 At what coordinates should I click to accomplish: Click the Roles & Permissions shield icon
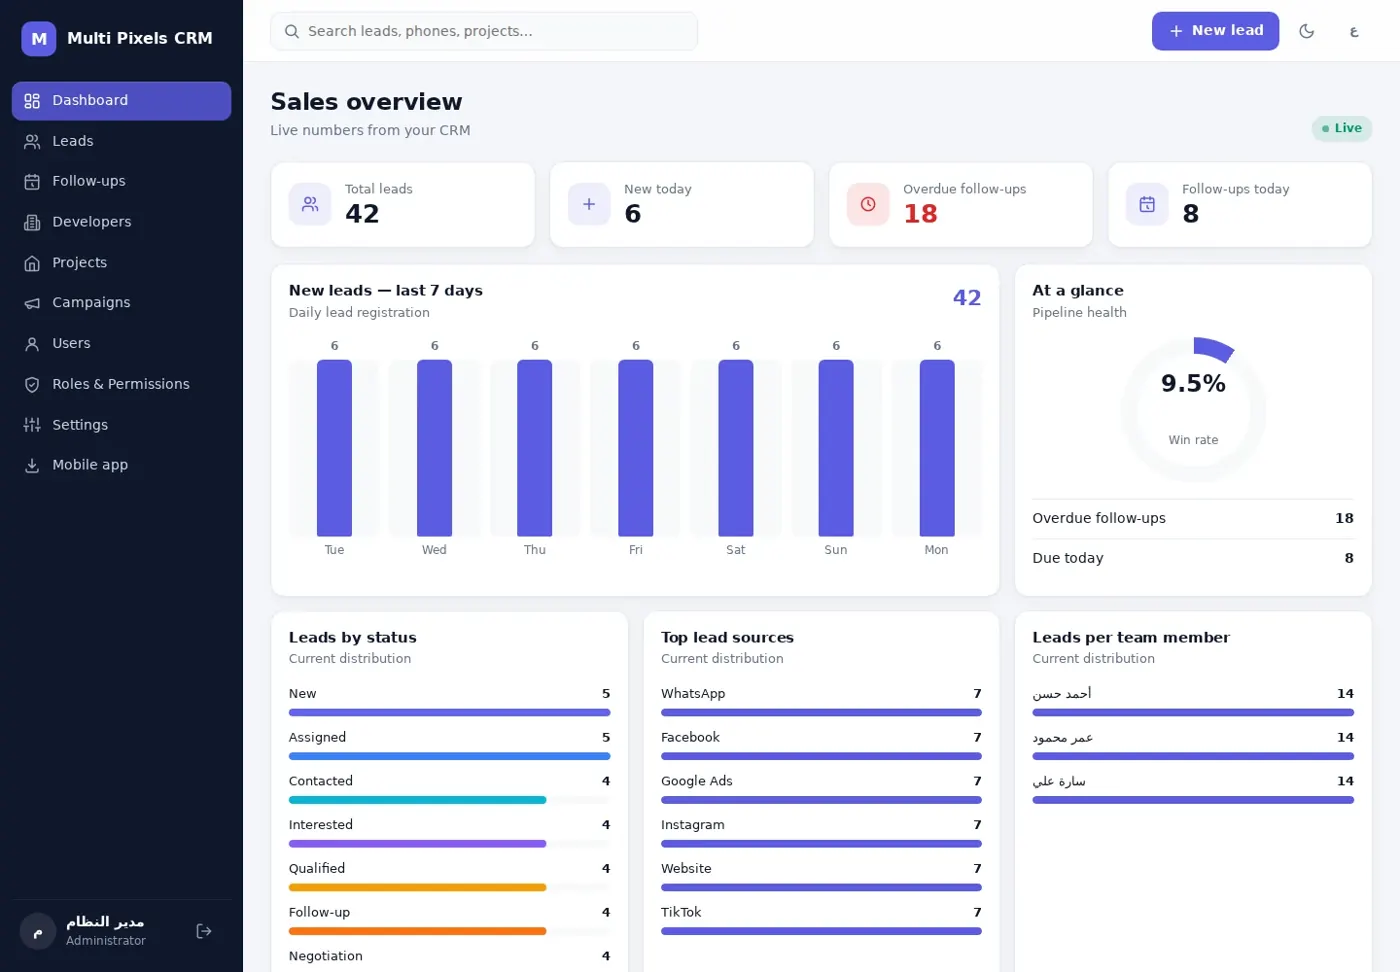[32, 384]
